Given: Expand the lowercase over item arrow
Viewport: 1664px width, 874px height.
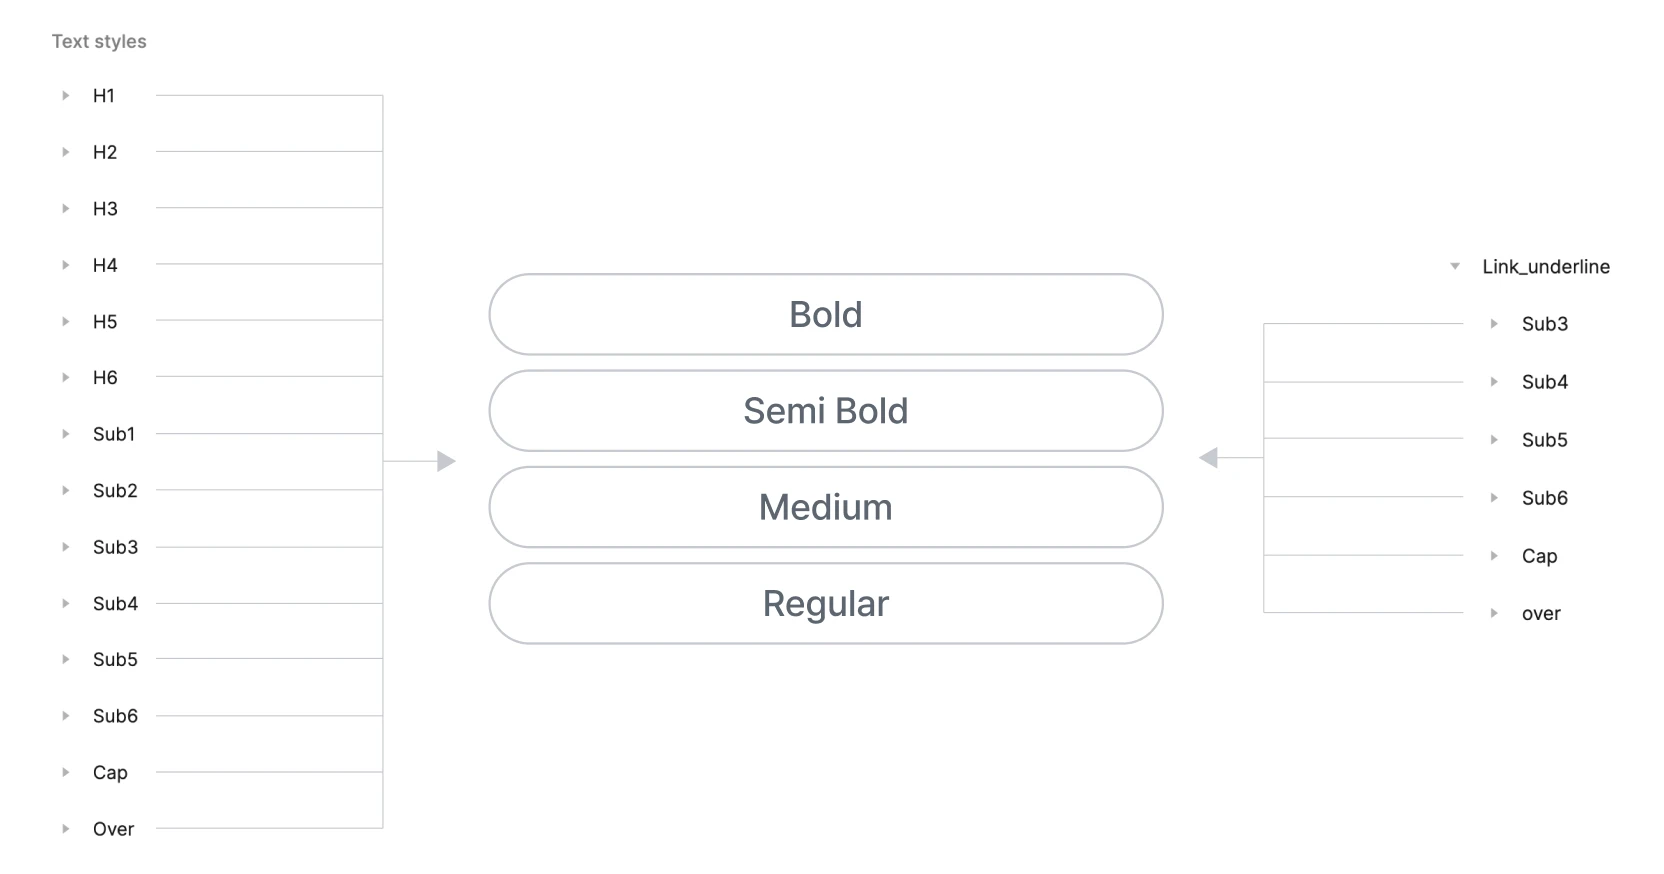Looking at the screenshot, I should coord(1494,614).
